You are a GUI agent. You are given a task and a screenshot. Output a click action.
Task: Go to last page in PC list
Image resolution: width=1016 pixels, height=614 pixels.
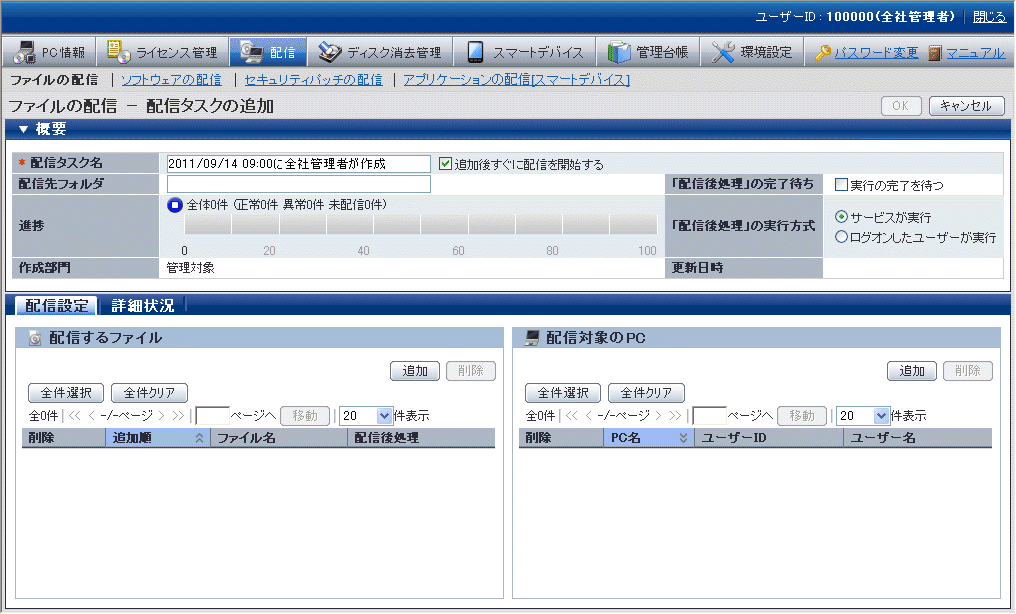pos(675,416)
